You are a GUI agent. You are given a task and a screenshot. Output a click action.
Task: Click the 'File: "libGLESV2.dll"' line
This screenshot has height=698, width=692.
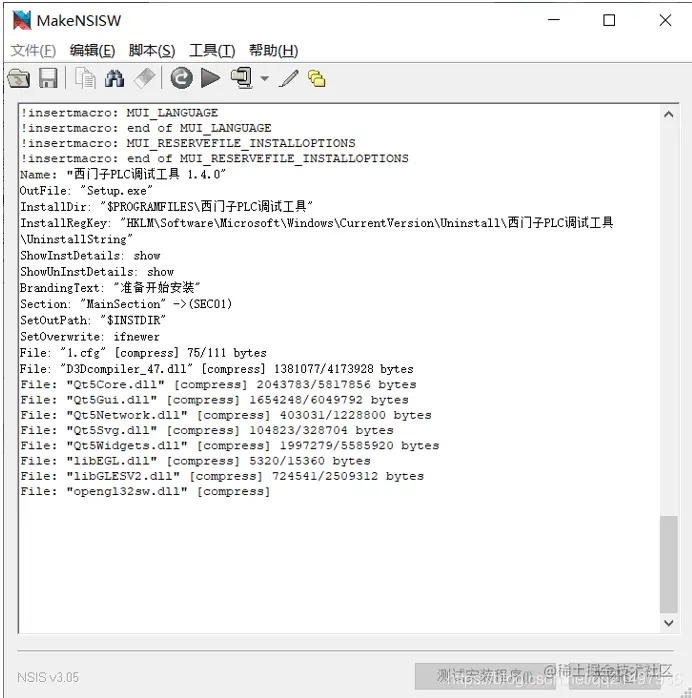point(222,476)
